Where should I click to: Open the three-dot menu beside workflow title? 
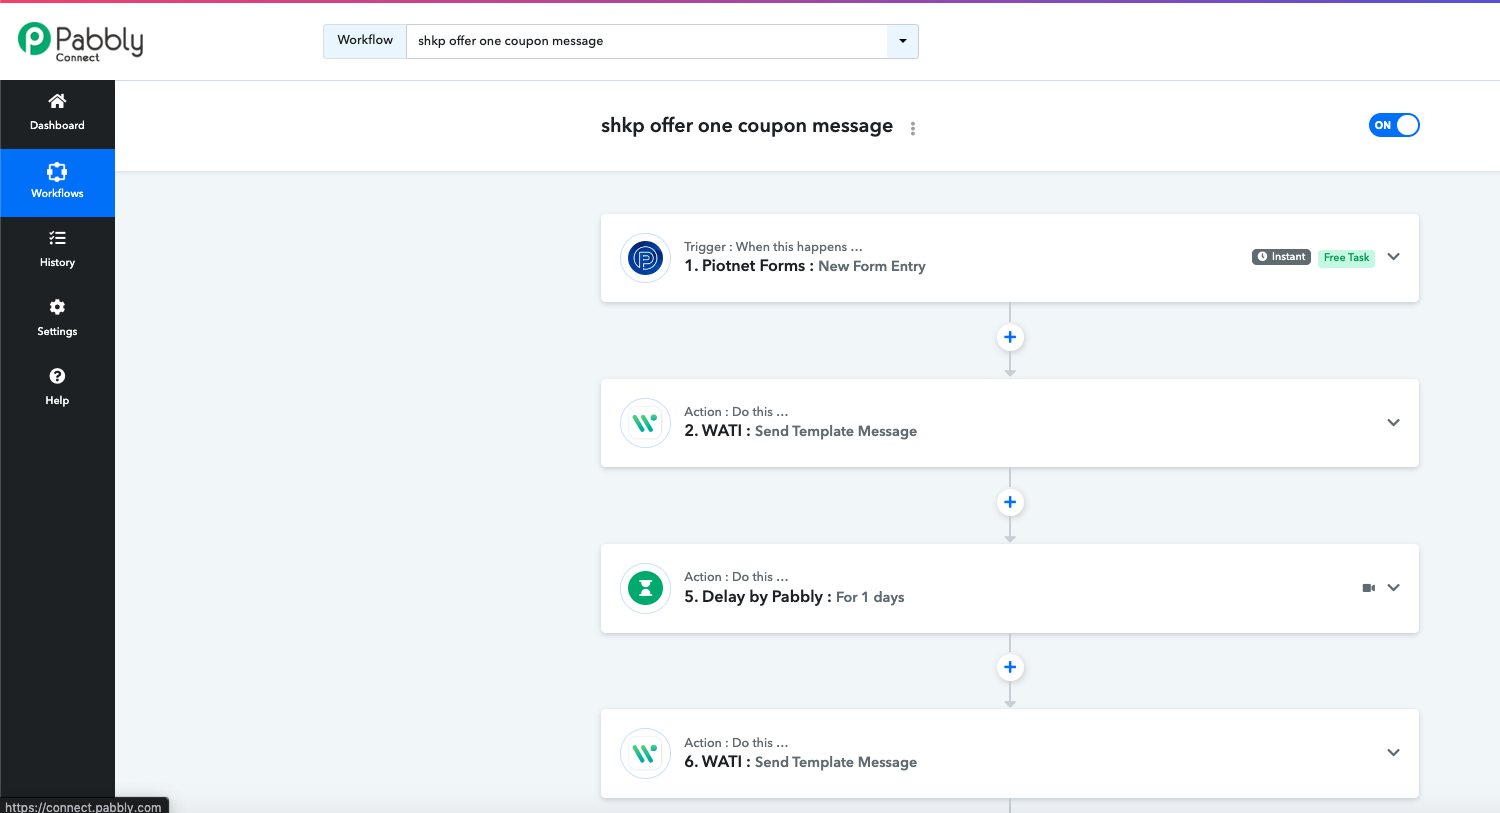tap(913, 128)
